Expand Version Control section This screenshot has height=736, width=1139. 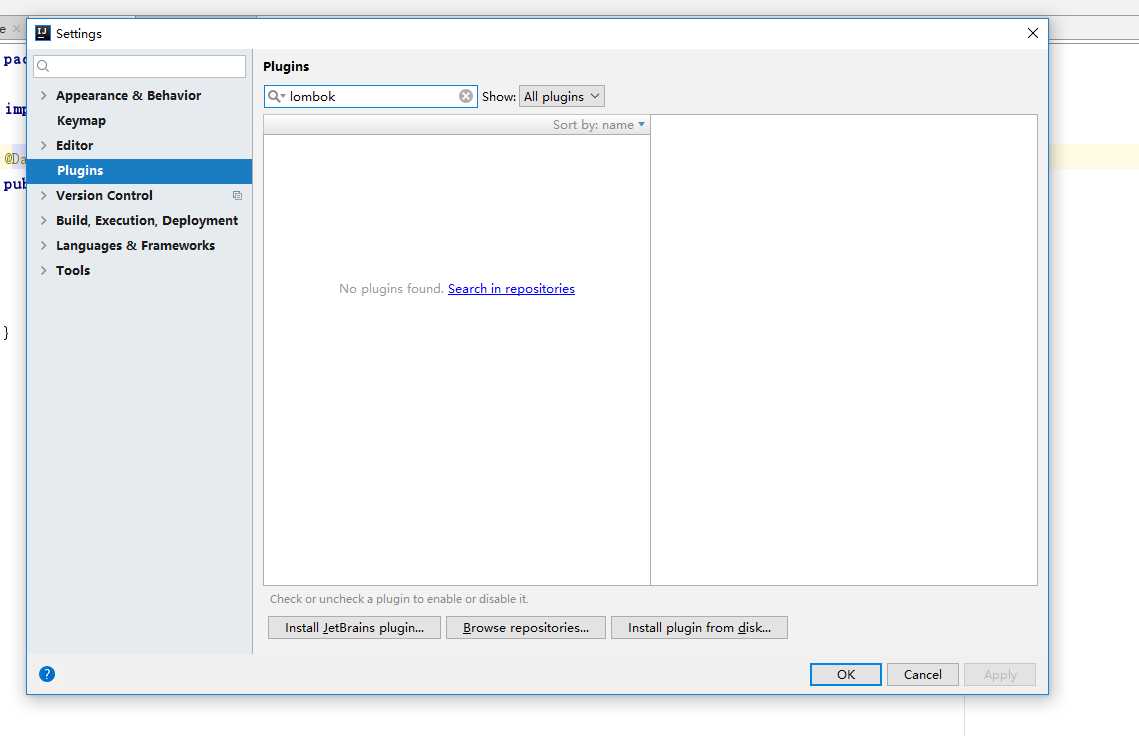coord(44,195)
